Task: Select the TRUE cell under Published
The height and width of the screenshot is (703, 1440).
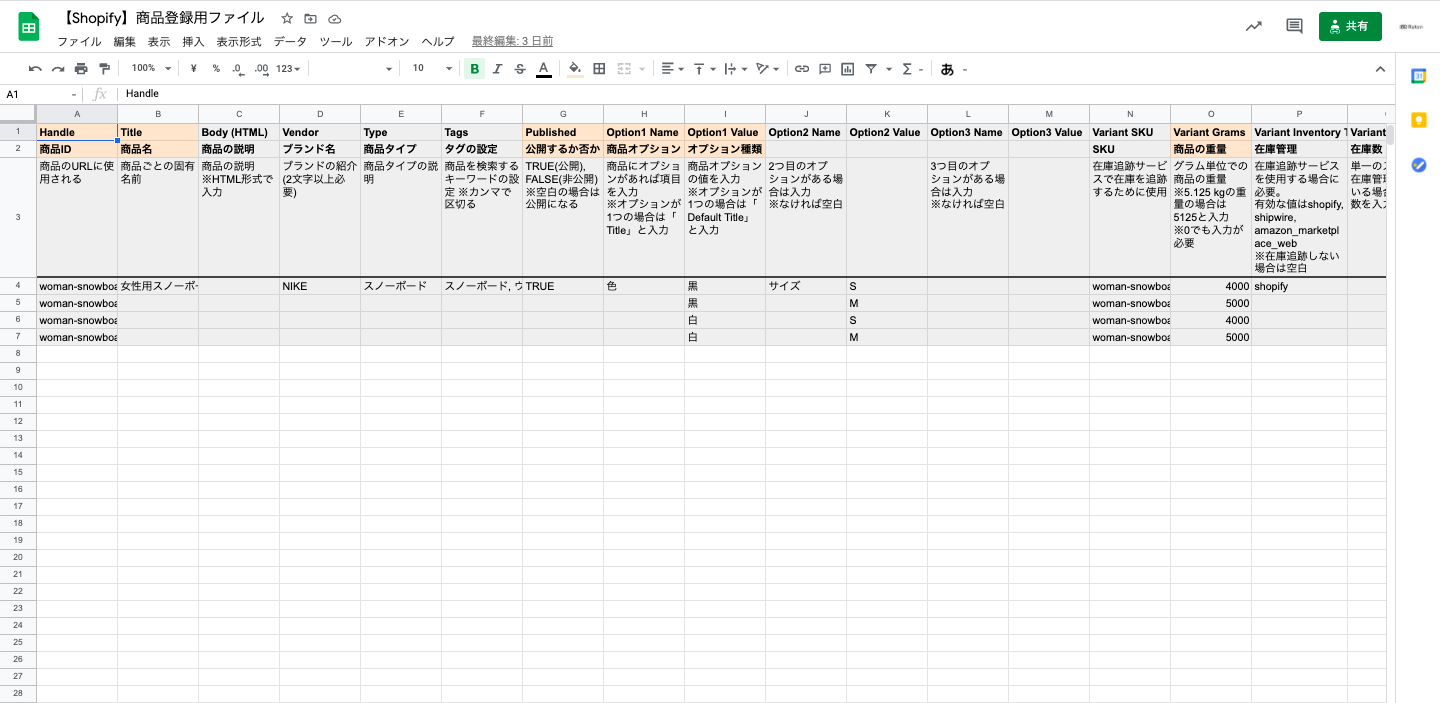Action: click(x=563, y=286)
